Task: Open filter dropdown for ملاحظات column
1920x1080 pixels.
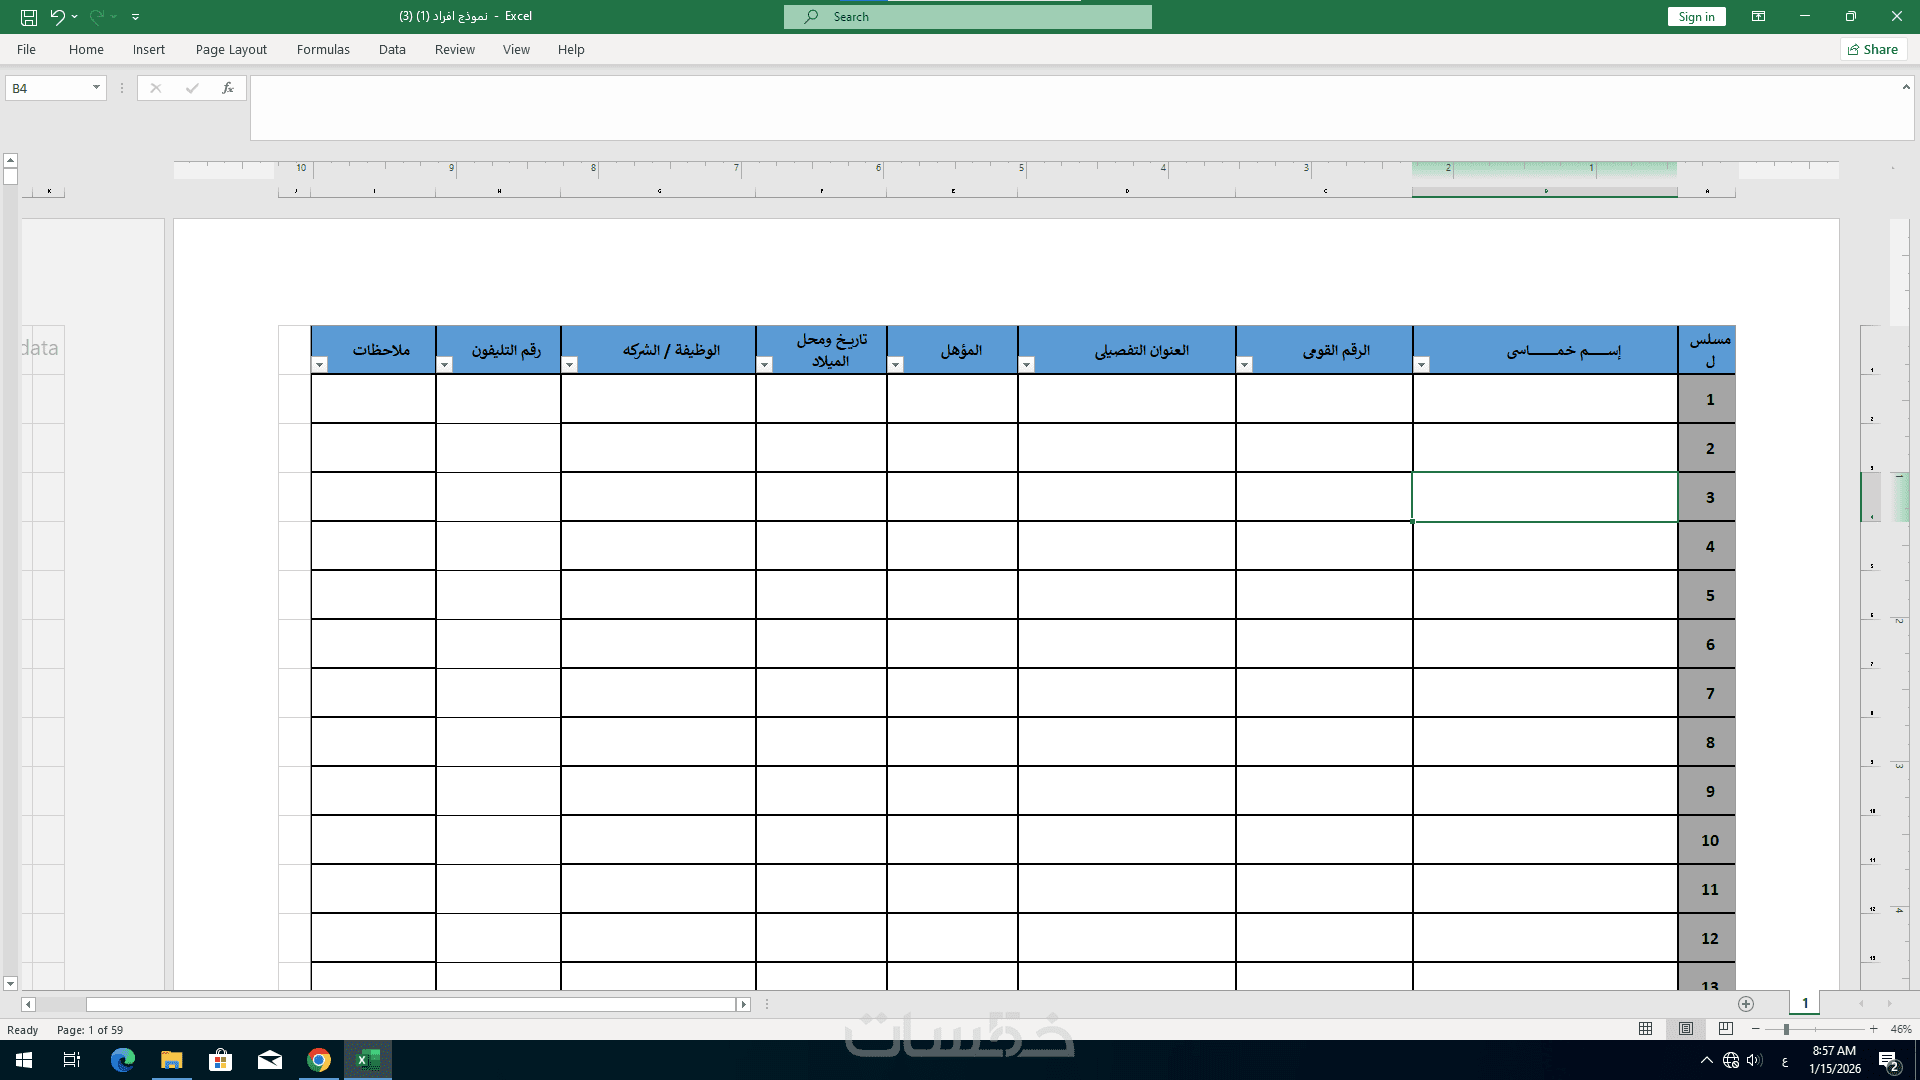Action: pos(320,365)
